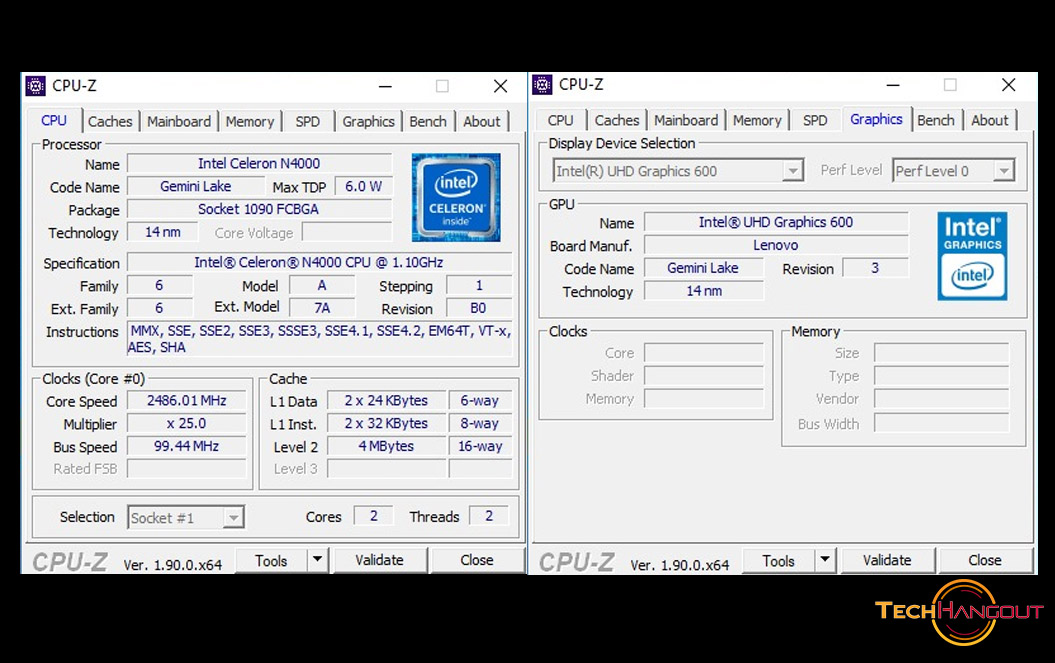Click the GPU Name field Intel UHD Graphics 600

pos(776,222)
